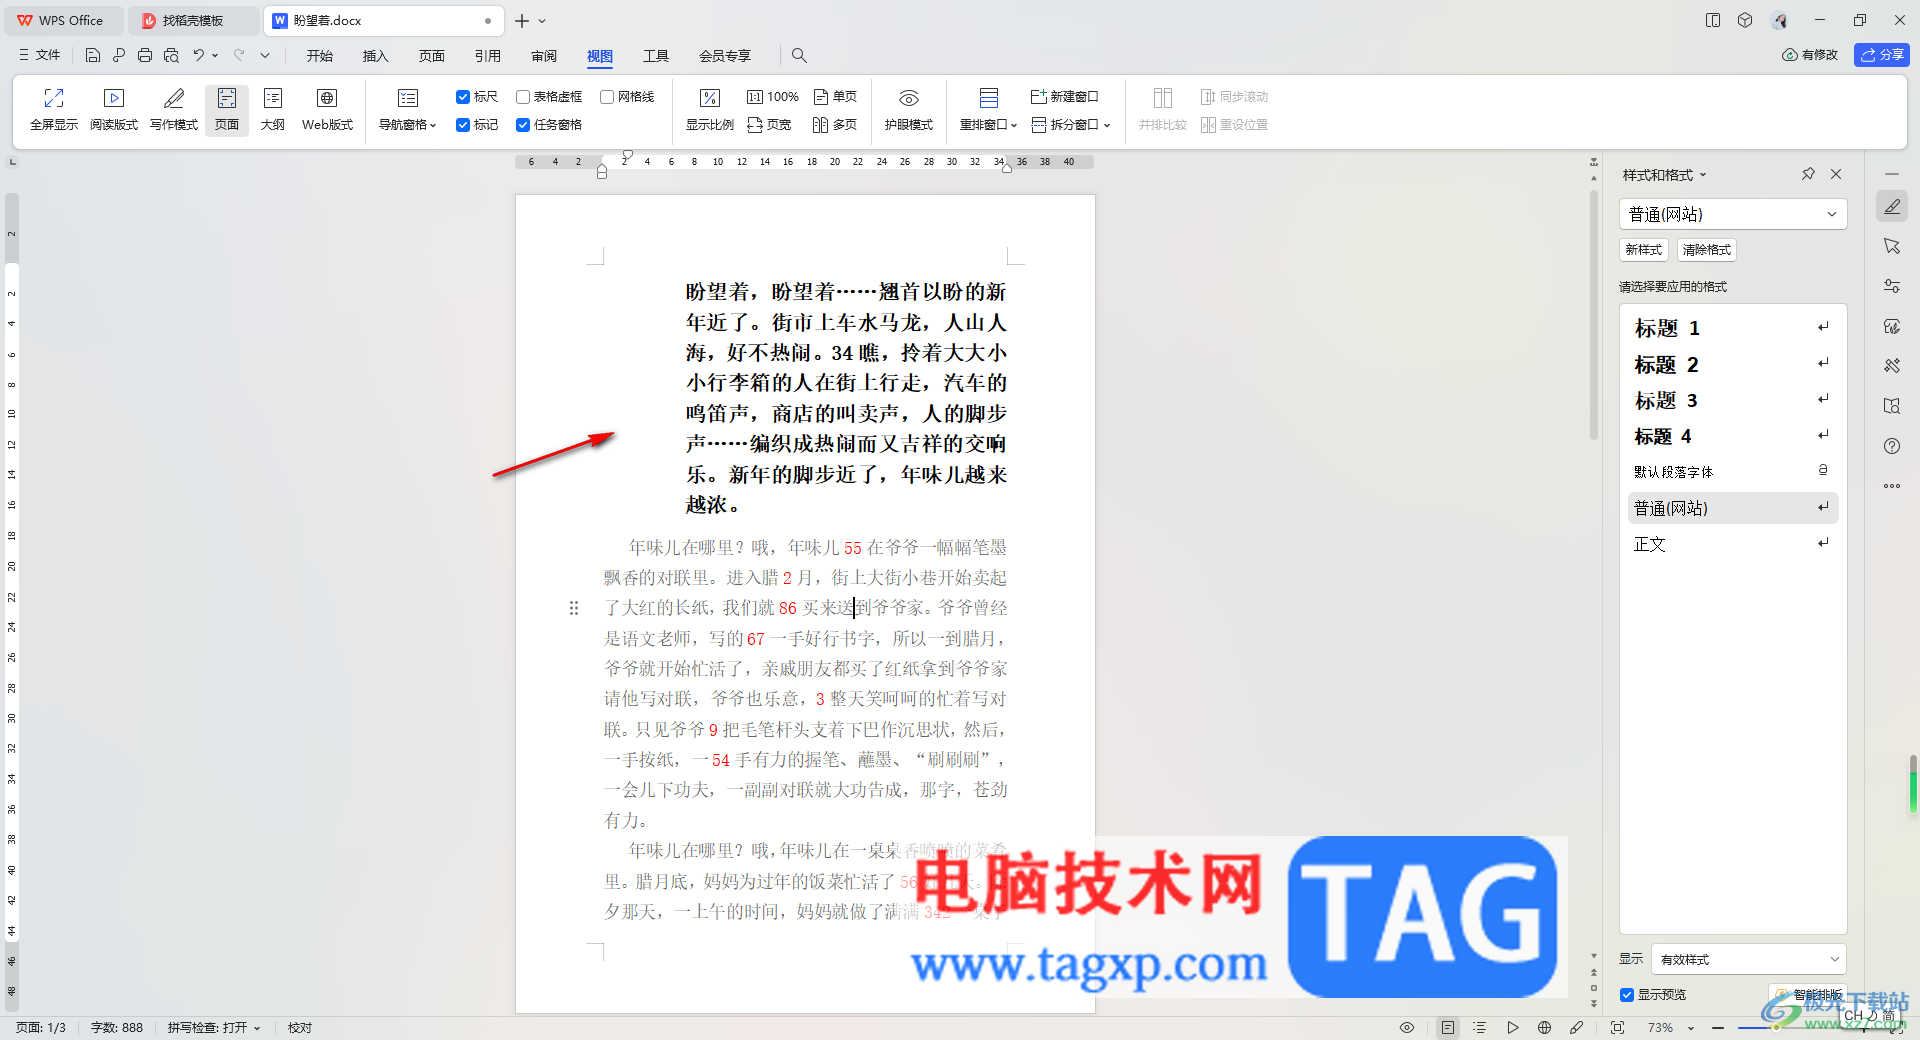Click the help question-mark icon in right sidebar

[x=1892, y=446]
